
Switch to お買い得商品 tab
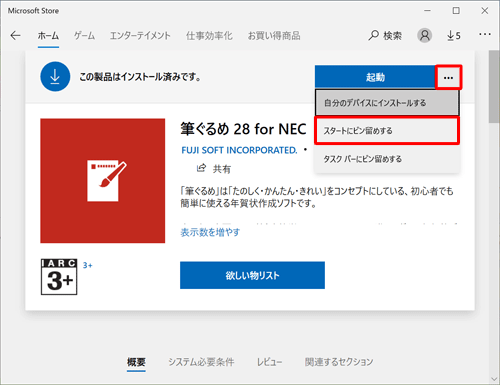click(274, 36)
